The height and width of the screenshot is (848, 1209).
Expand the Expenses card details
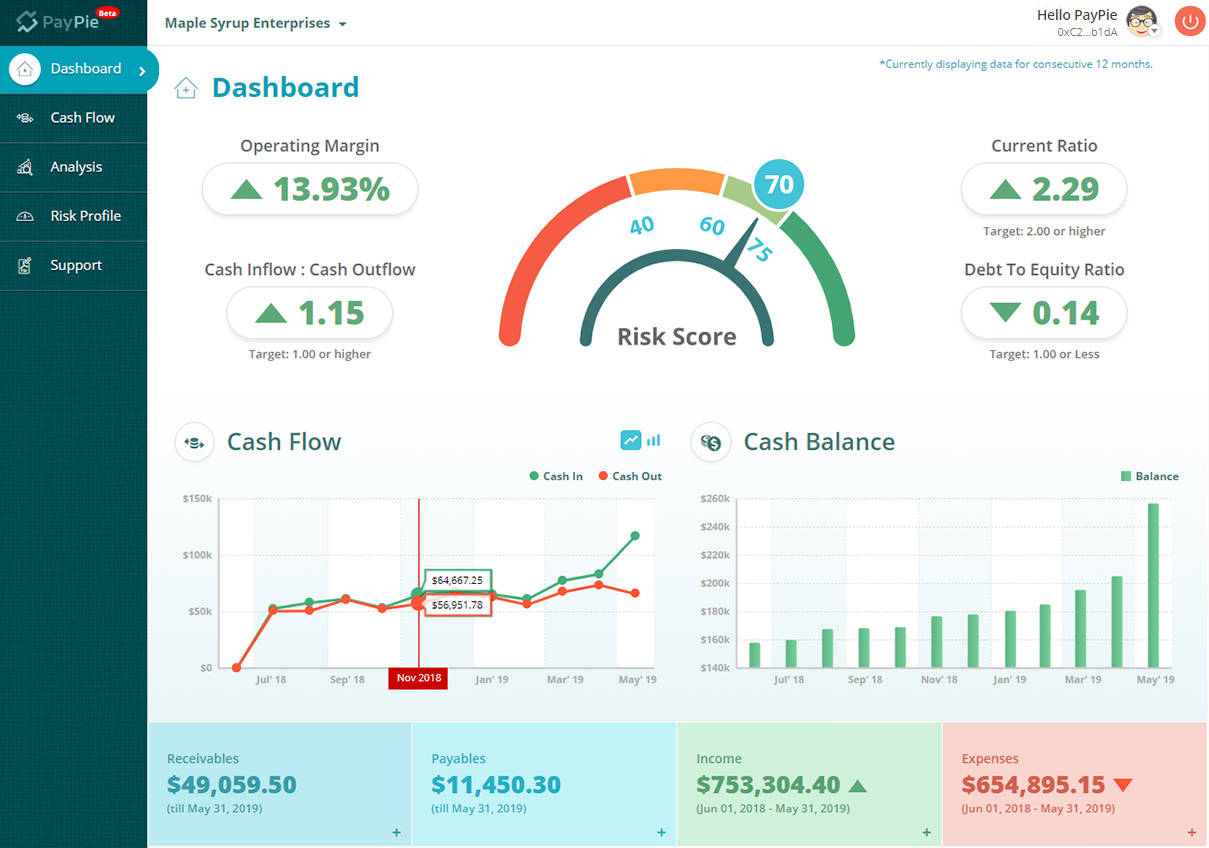coord(1191,832)
